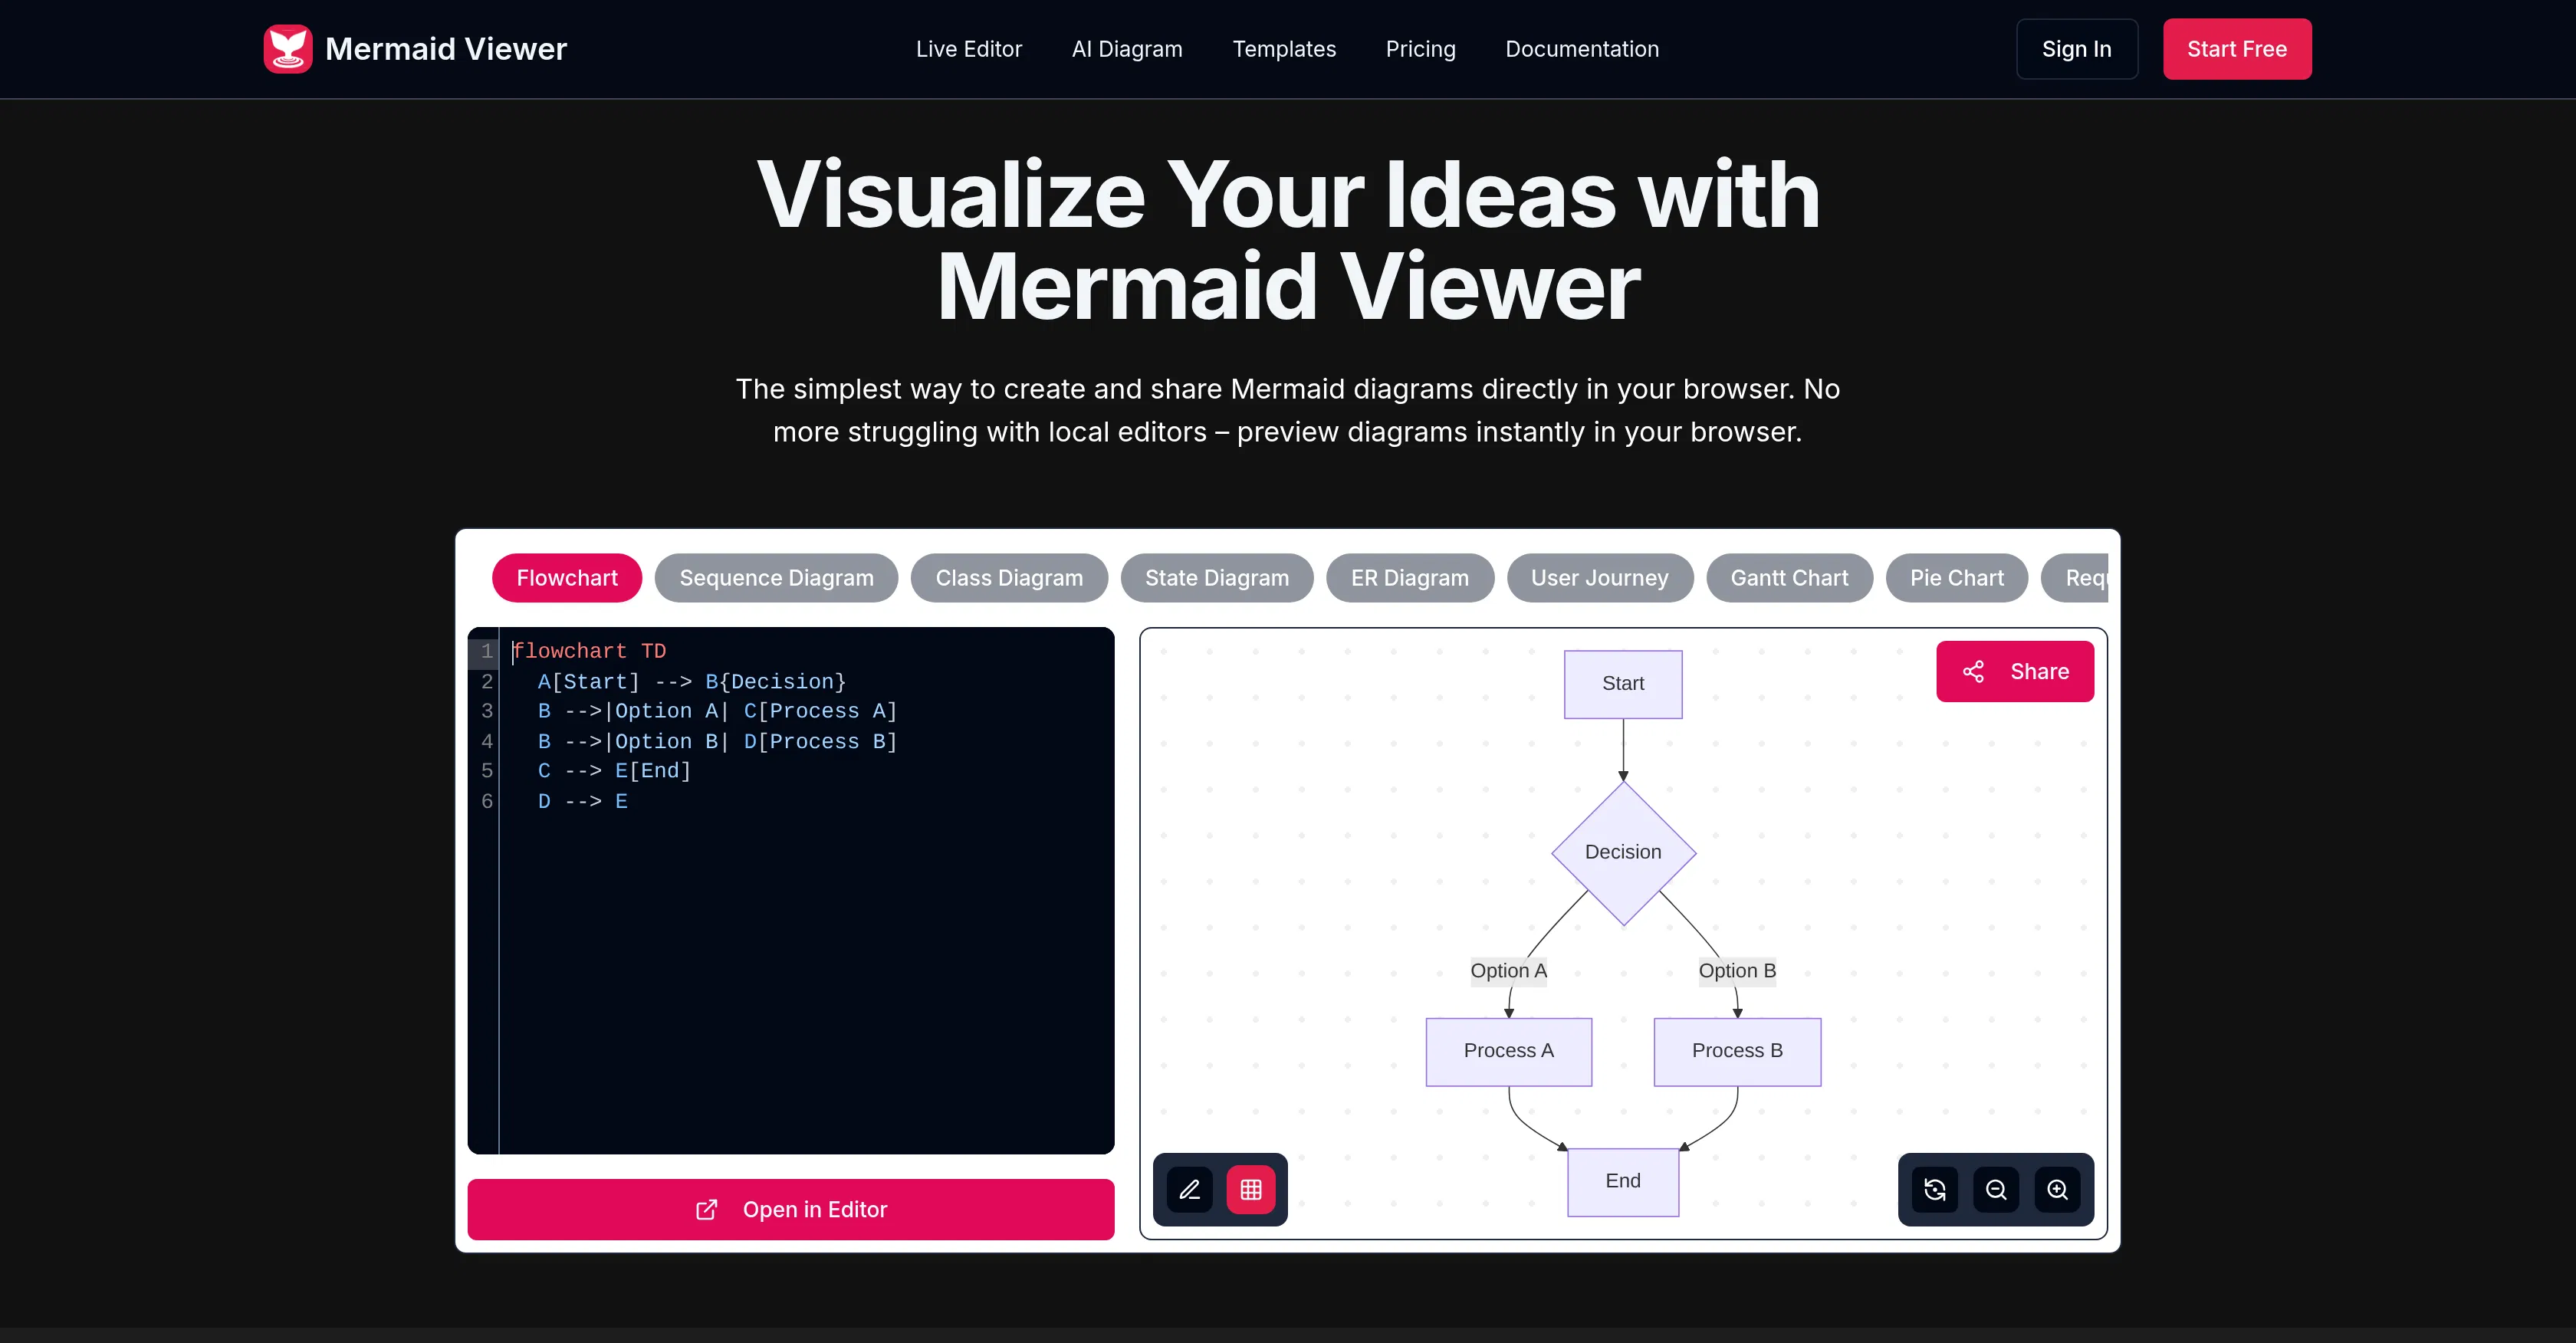
Task: Navigate to the Pricing page
Action: pyautogui.click(x=1420, y=49)
